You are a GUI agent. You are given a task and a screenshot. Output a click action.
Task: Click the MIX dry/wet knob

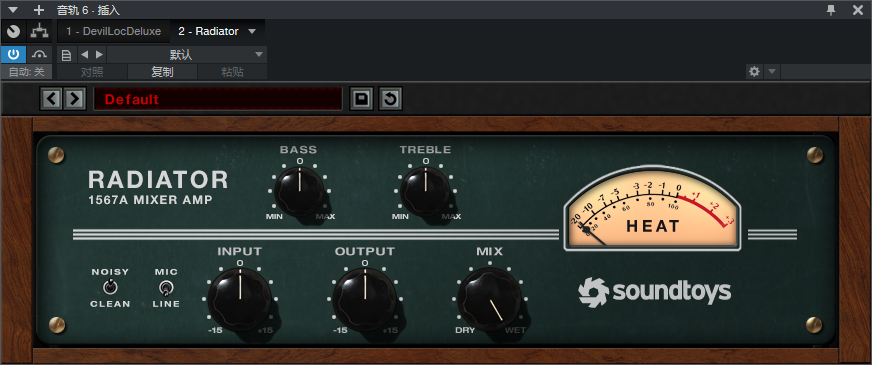click(489, 299)
